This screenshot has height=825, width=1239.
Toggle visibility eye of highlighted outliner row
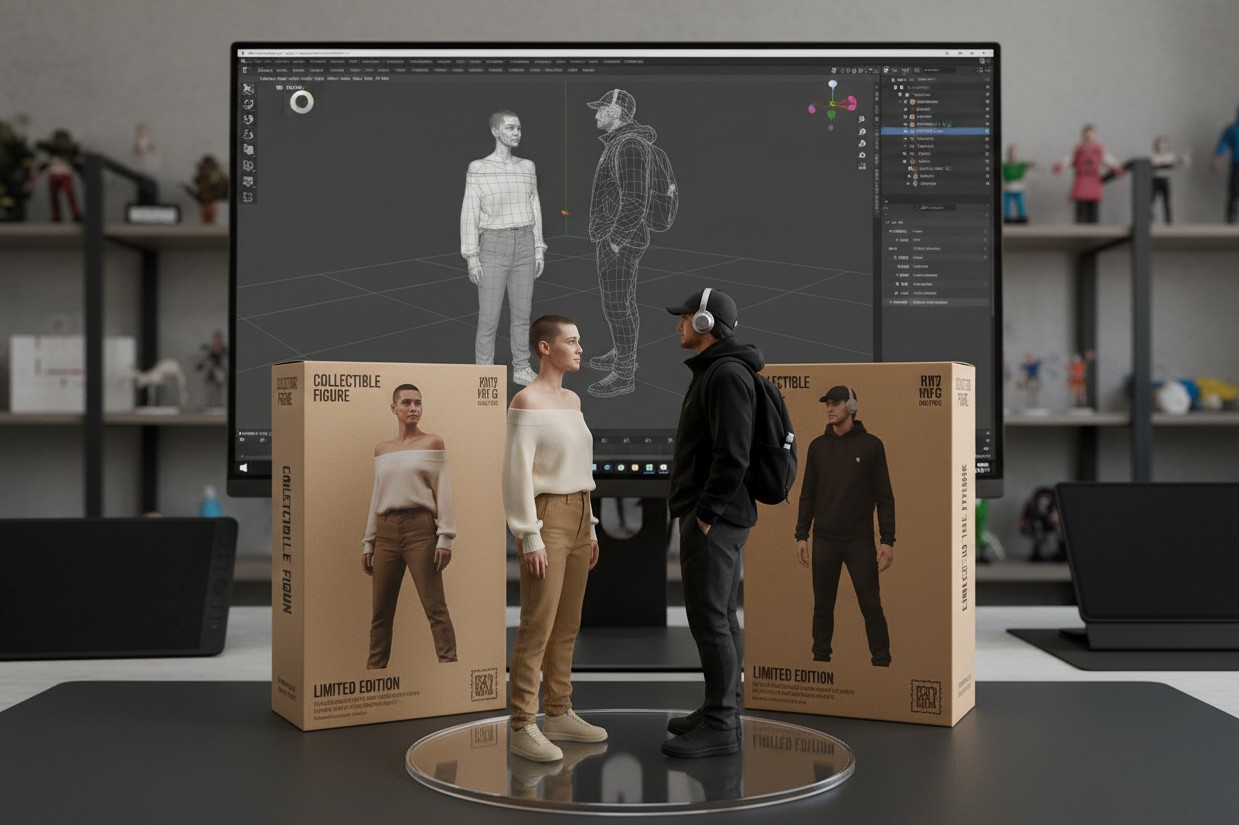pos(986,131)
